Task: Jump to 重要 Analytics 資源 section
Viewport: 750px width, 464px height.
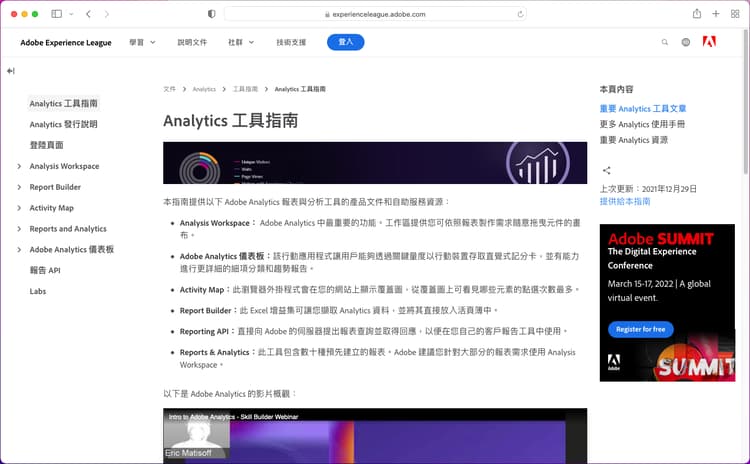Action: 634,140
